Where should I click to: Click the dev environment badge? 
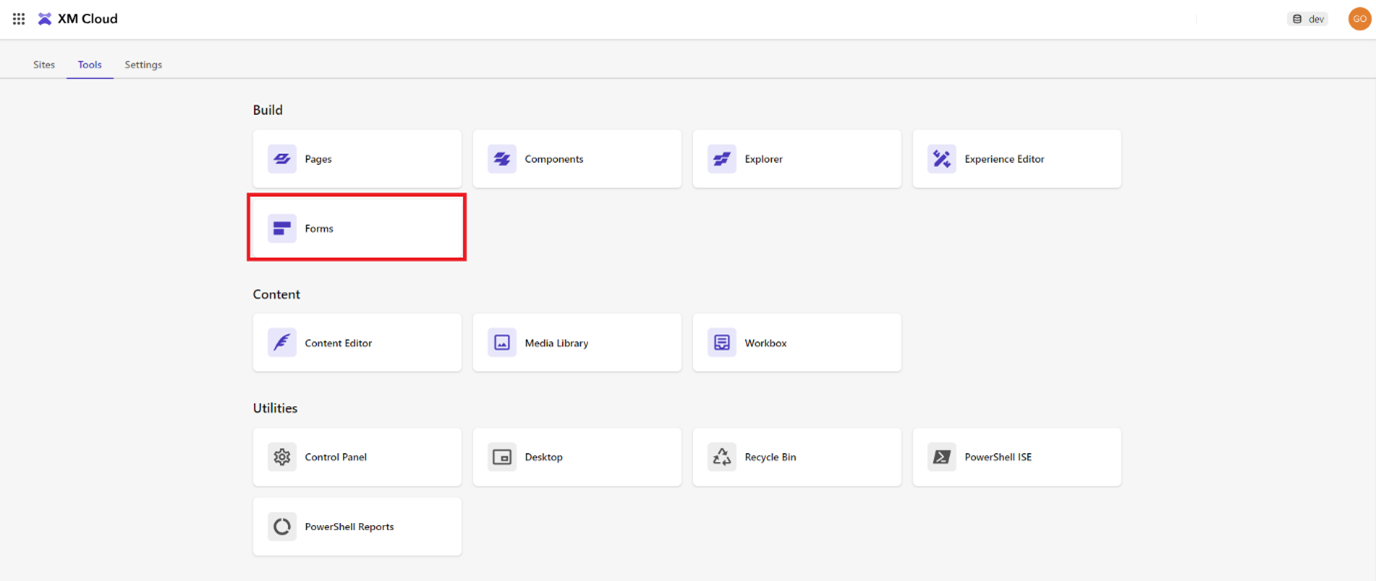click(x=1308, y=19)
